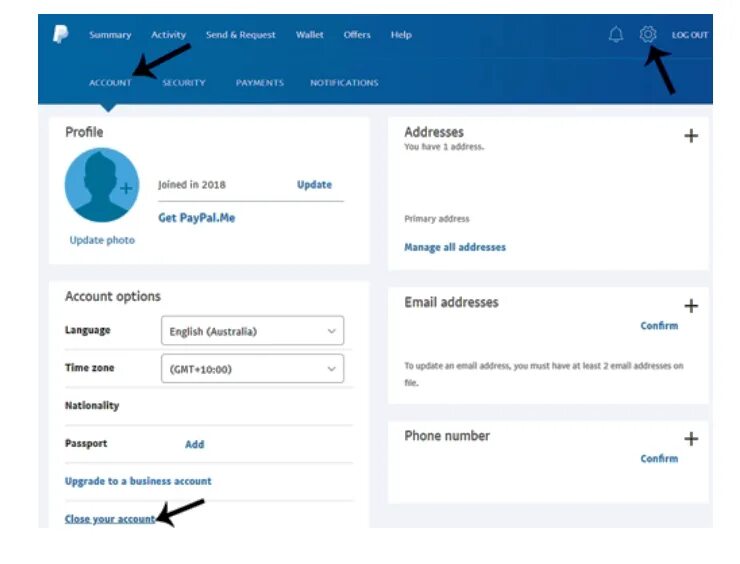
Task: Open the Get PayPal.Me link
Action: pos(196,218)
